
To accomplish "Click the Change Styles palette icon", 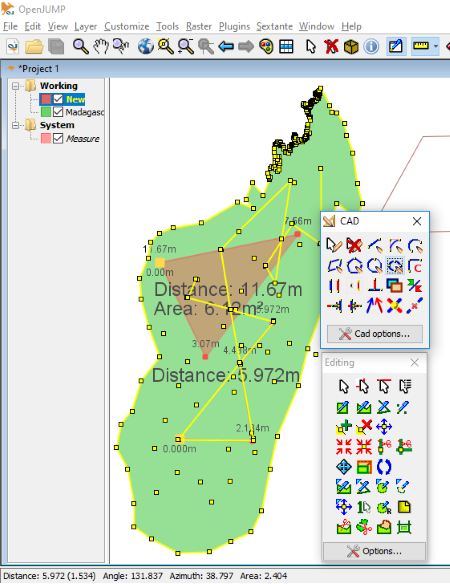I will 266,47.
